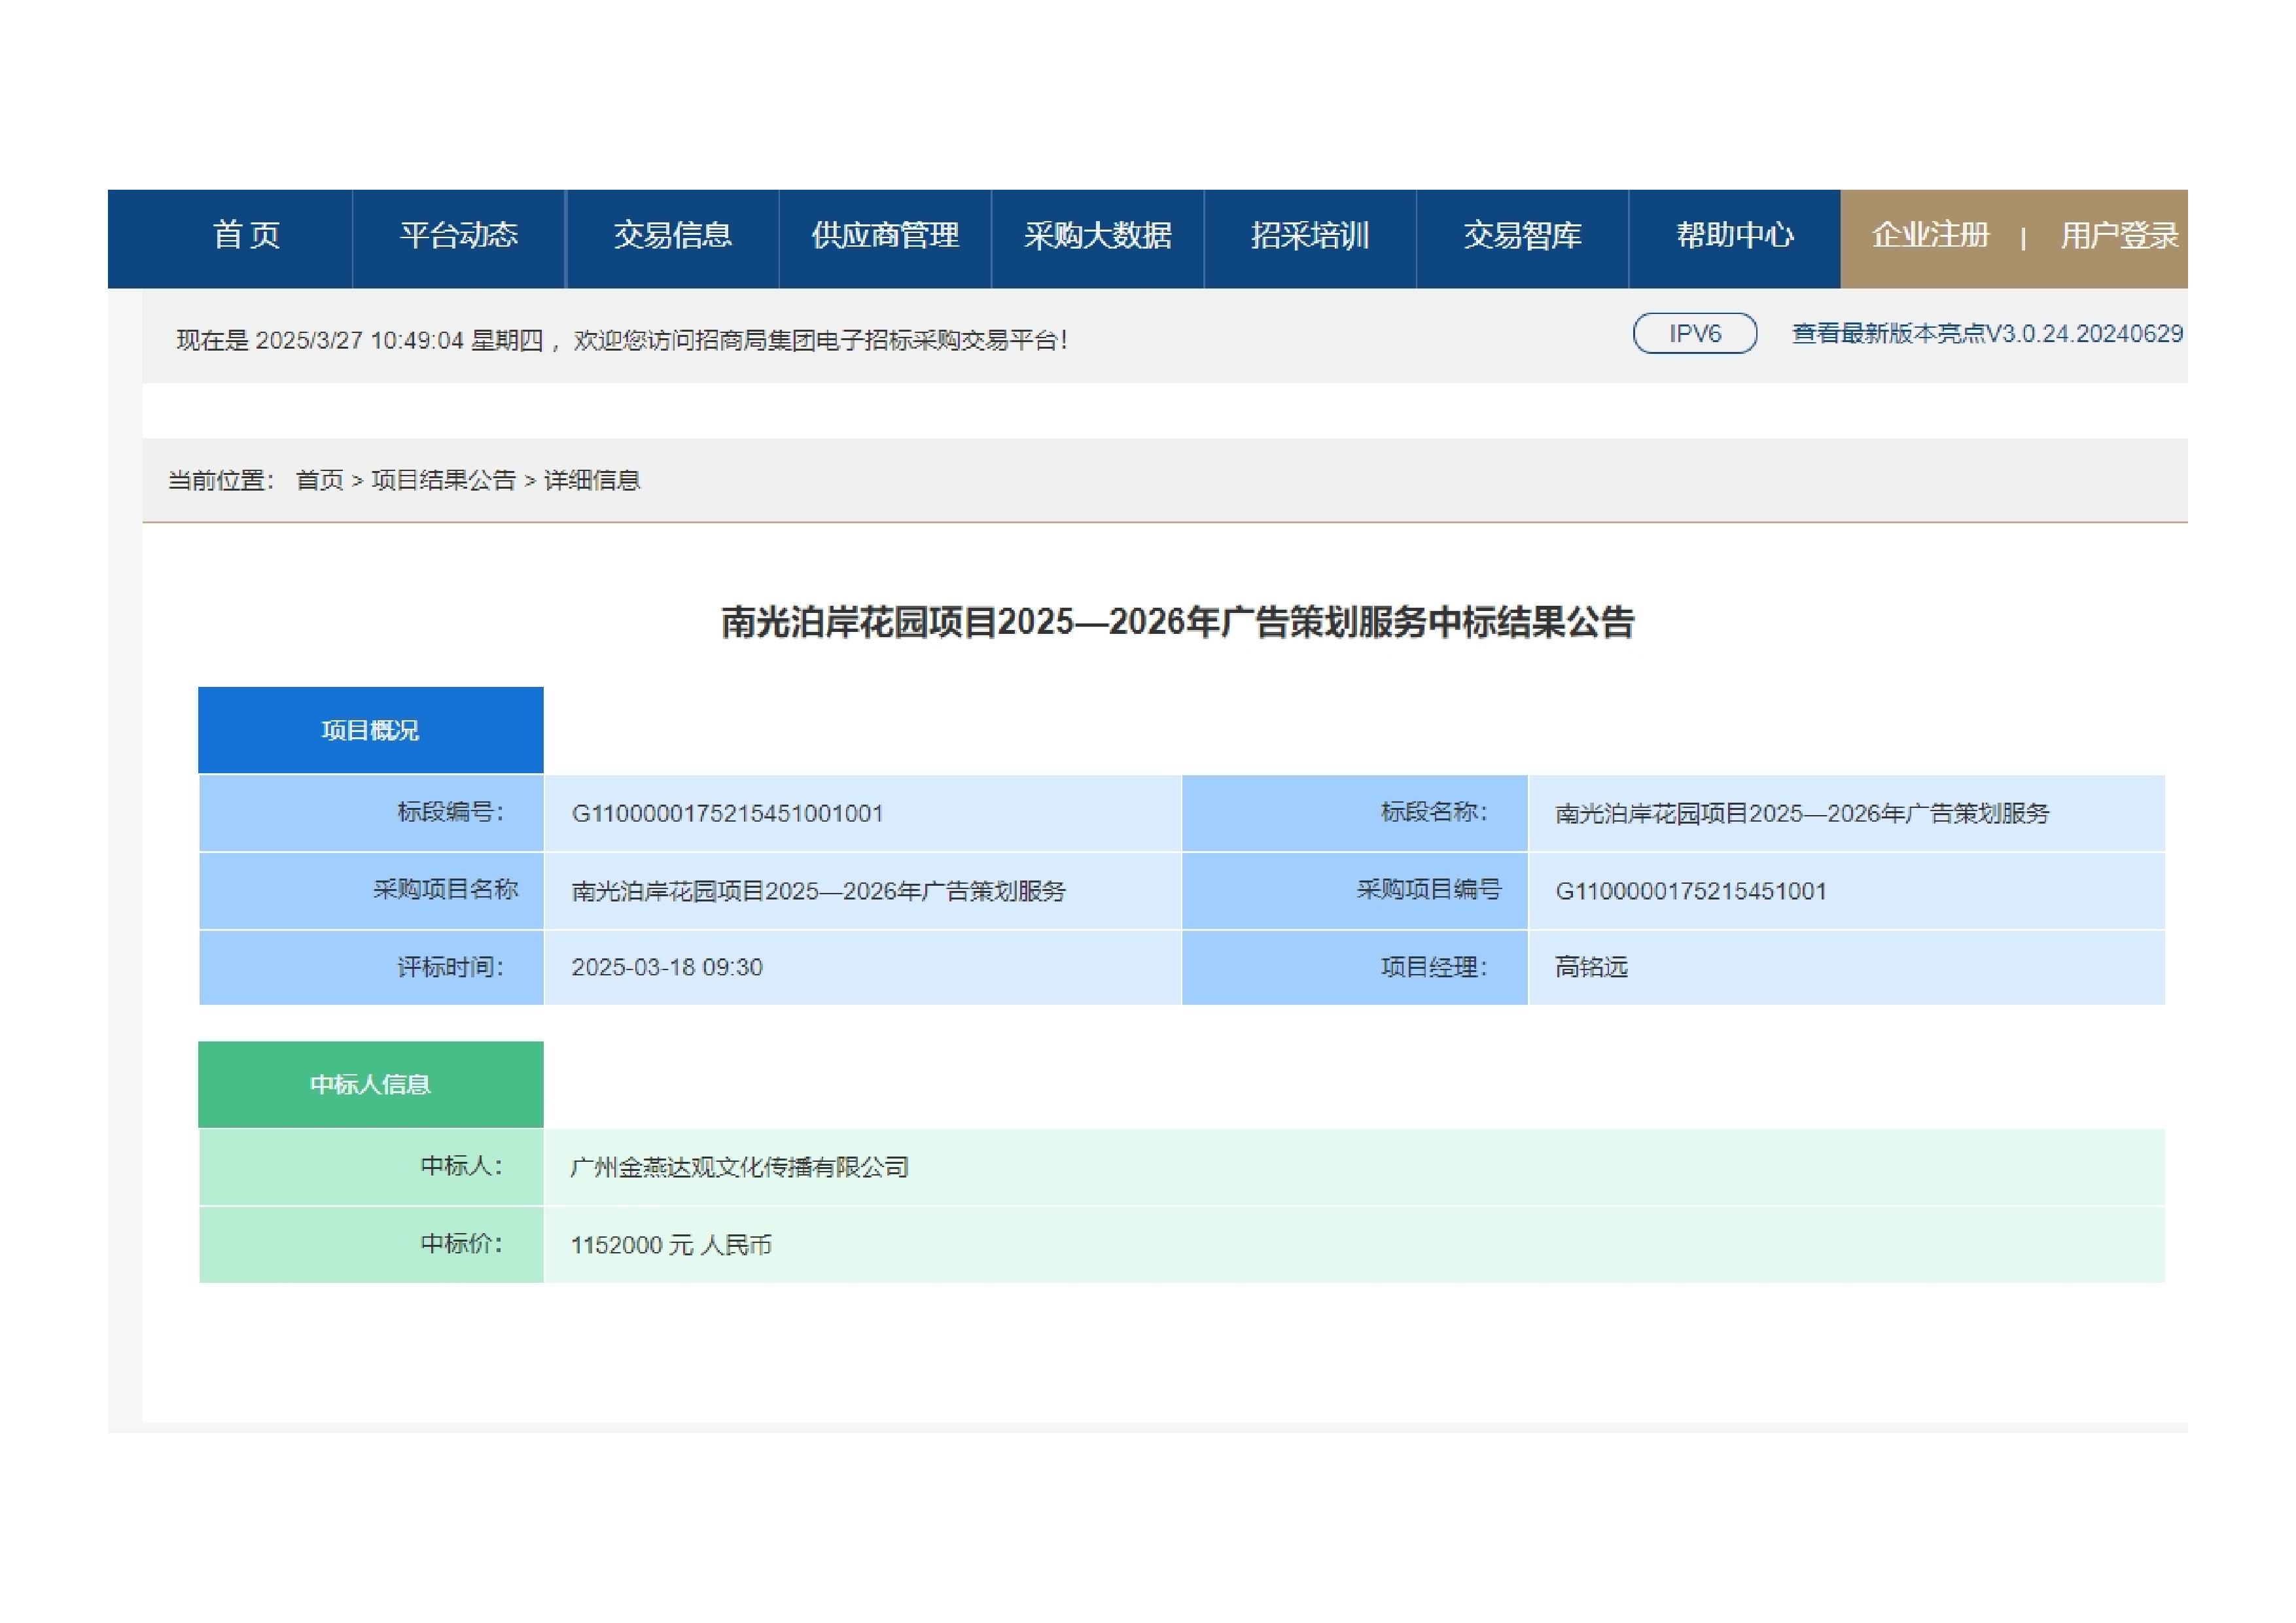Click 标段编号 value G1100000175215451001001
The height and width of the screenshot is (1623, 2296).
tap(727, 813)
